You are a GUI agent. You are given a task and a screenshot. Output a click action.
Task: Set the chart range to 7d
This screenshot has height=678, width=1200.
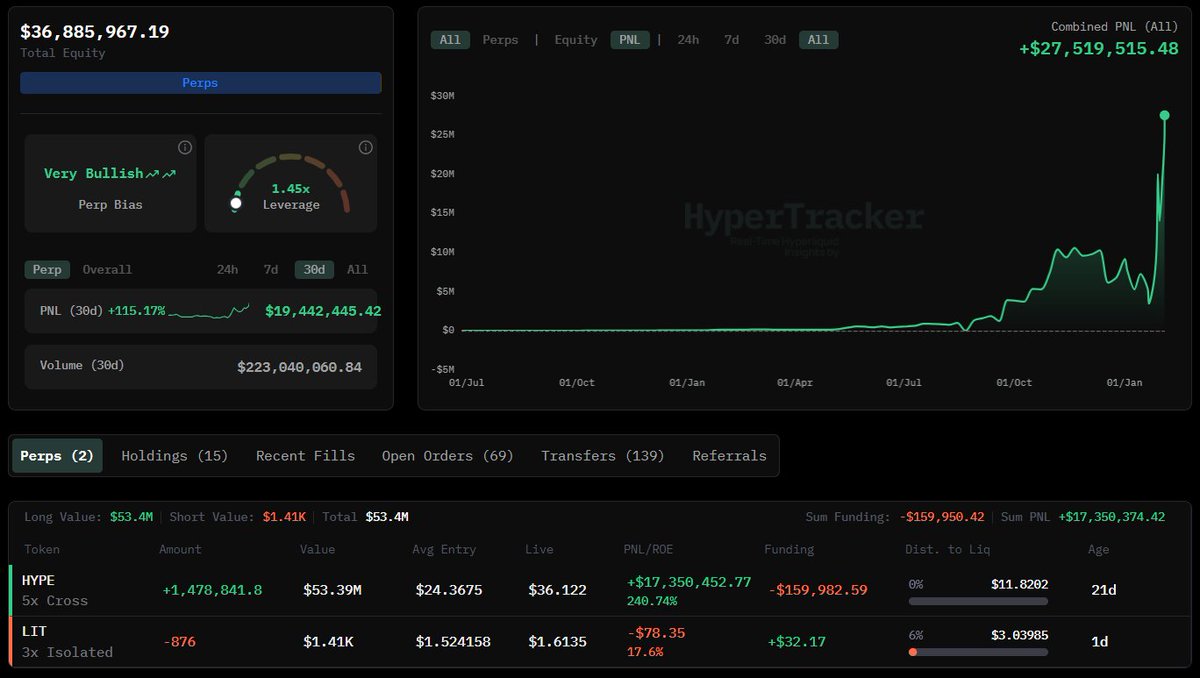tap(731, 40)
